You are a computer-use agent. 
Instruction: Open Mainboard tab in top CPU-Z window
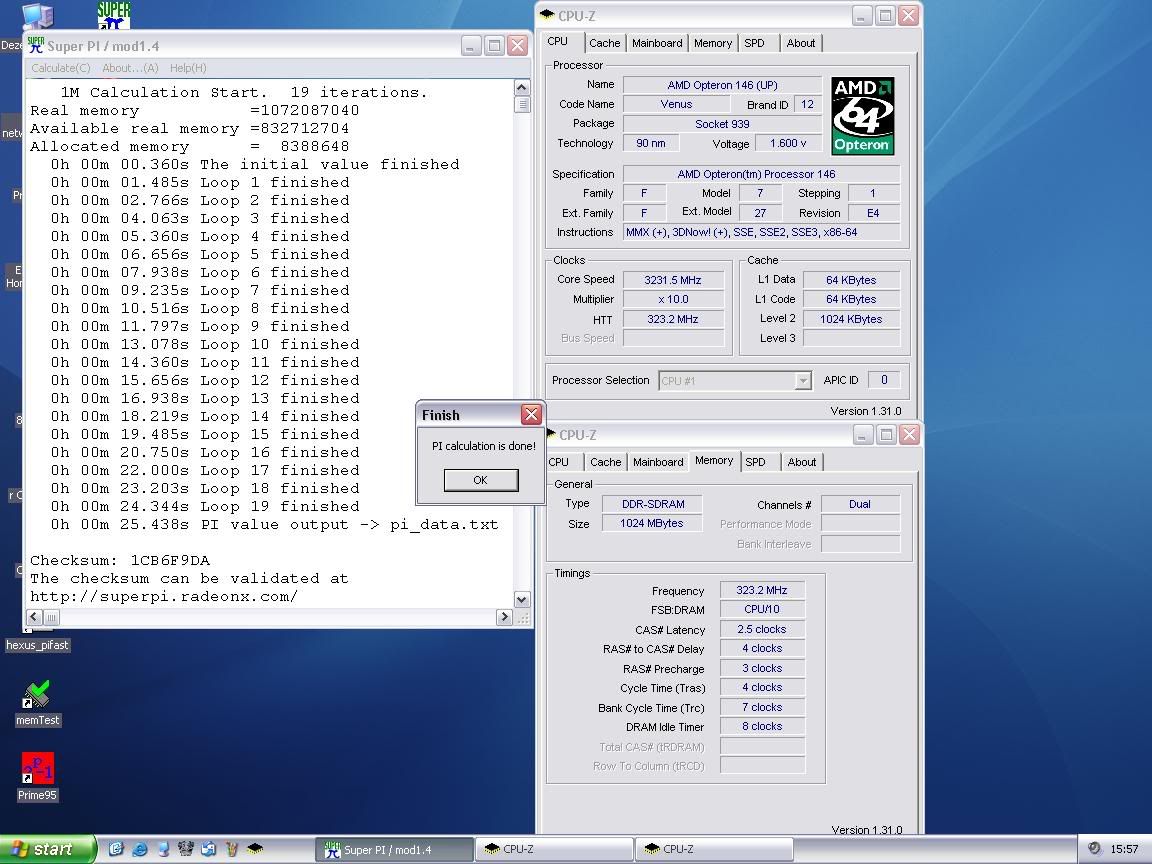click(657, 43)
